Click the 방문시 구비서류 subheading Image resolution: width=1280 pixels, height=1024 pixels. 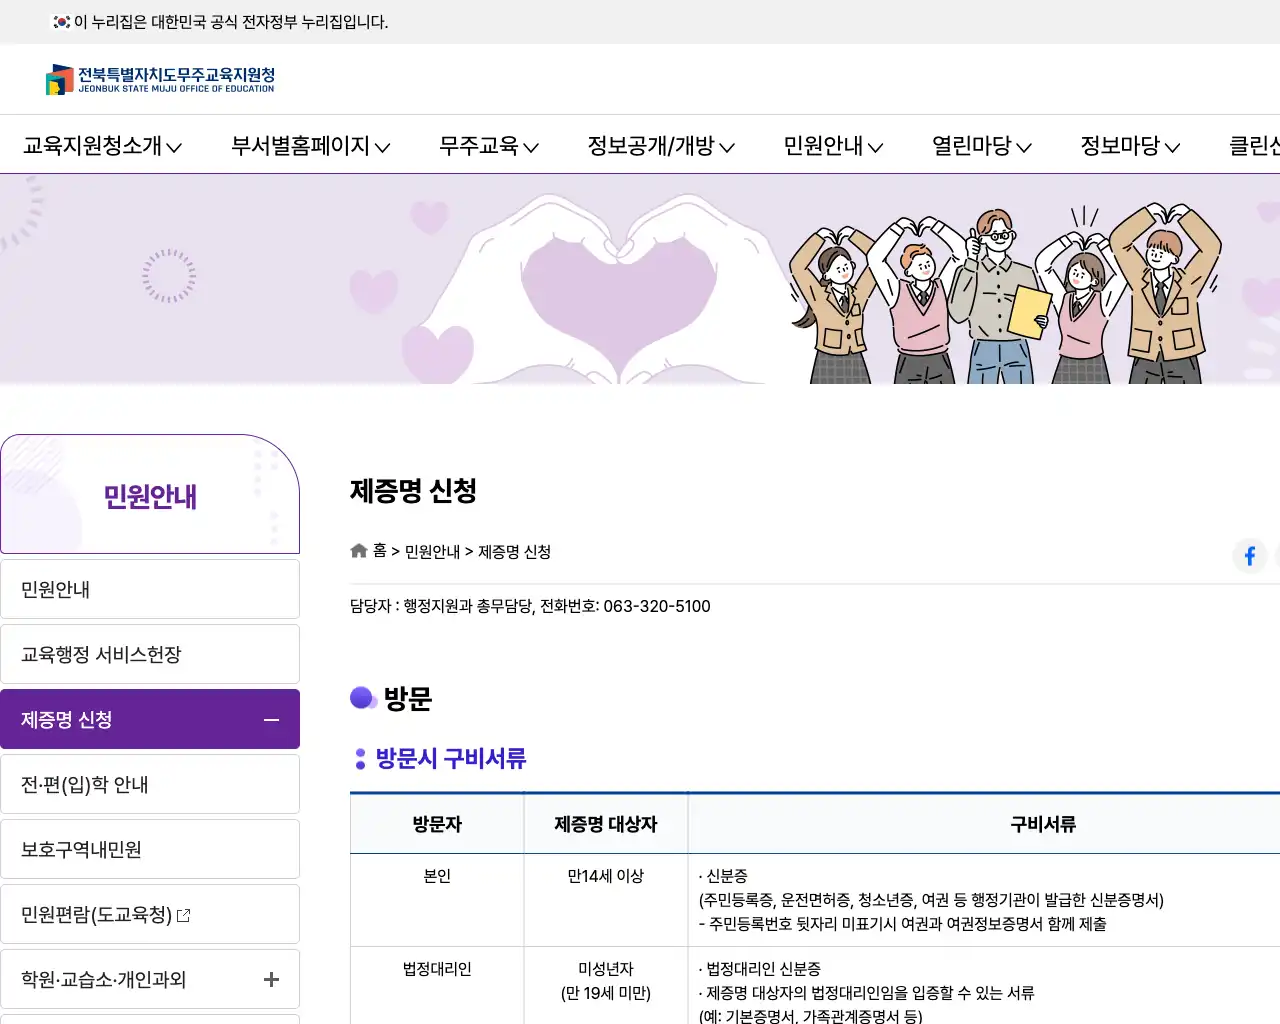click(450, 759)
